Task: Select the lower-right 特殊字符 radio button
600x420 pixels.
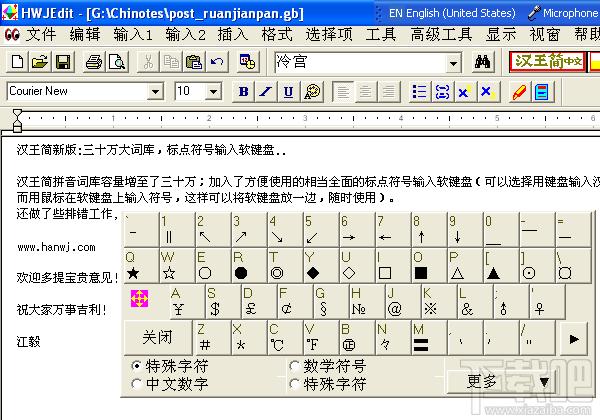Action: [x=294, y=384]
